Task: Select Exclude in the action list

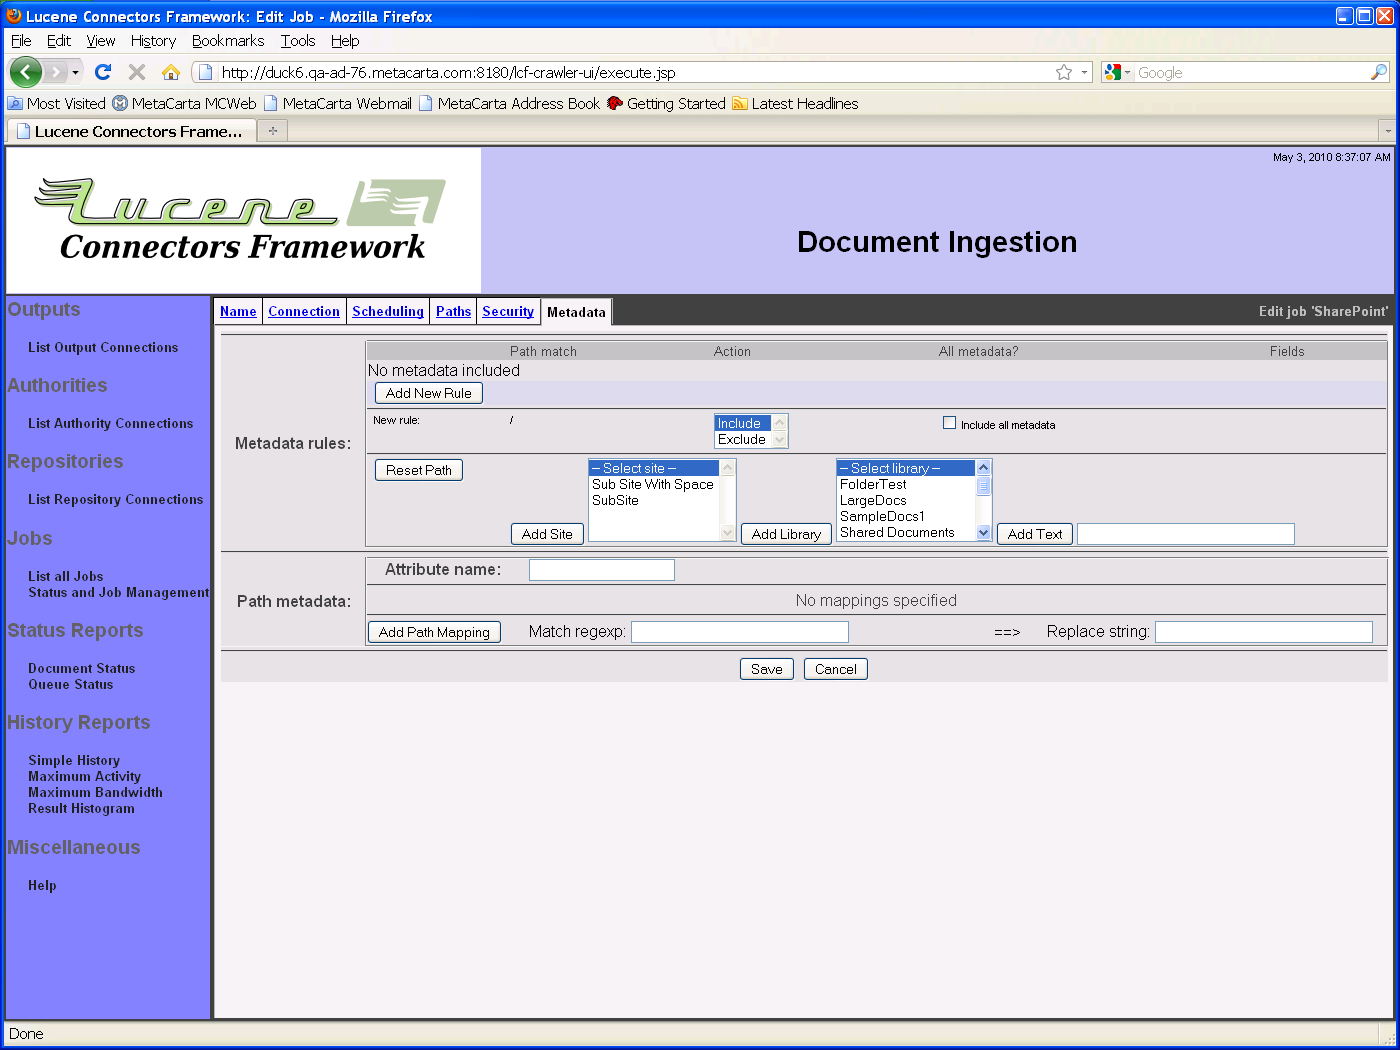Action: [x=742, y=440]
